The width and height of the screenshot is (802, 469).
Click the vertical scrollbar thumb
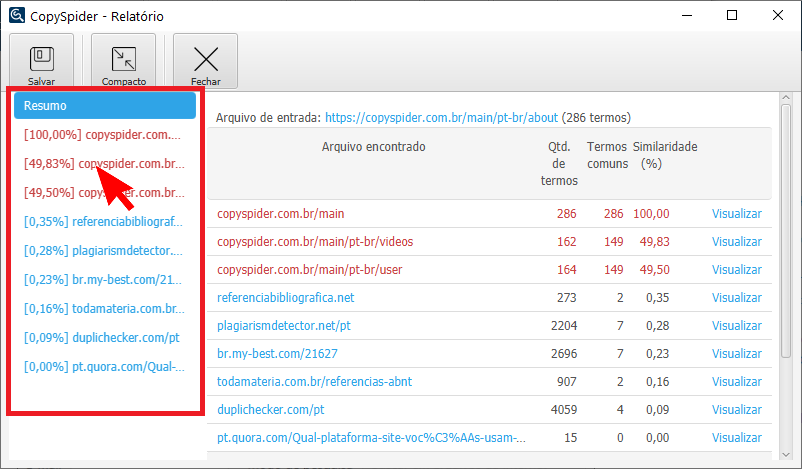click(786, 231)
